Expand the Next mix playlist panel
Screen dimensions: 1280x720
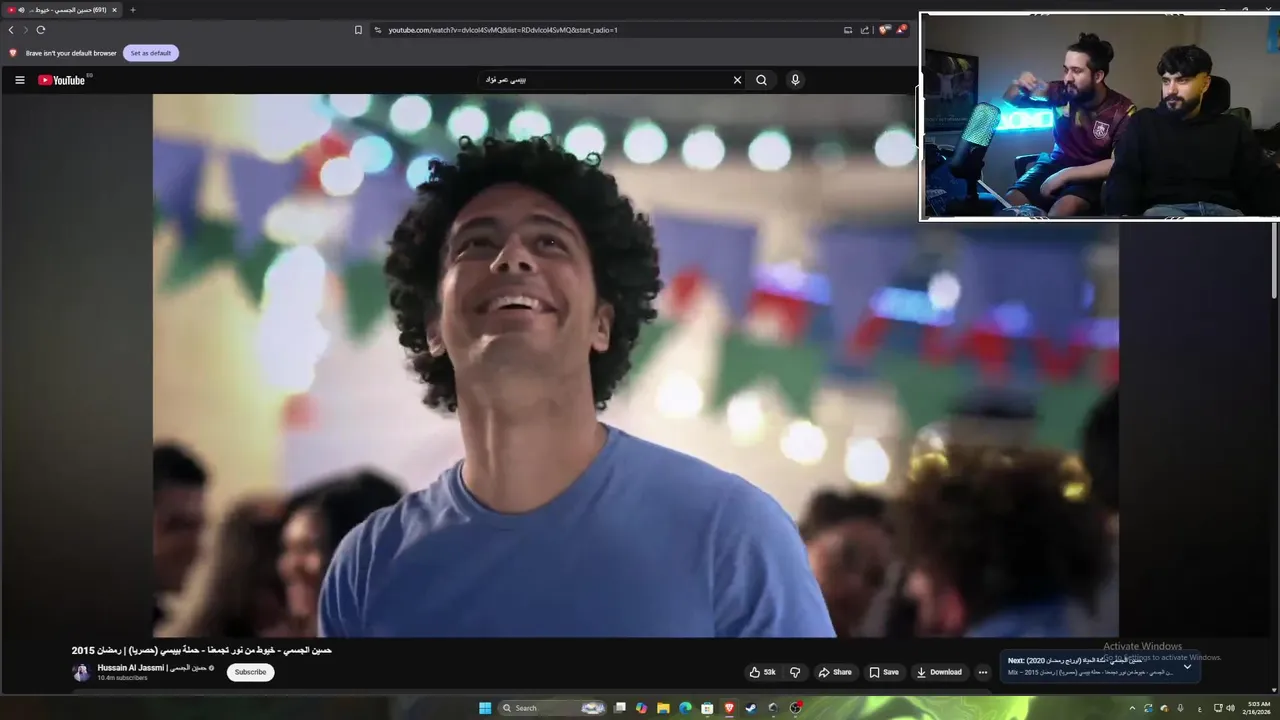1187,666
